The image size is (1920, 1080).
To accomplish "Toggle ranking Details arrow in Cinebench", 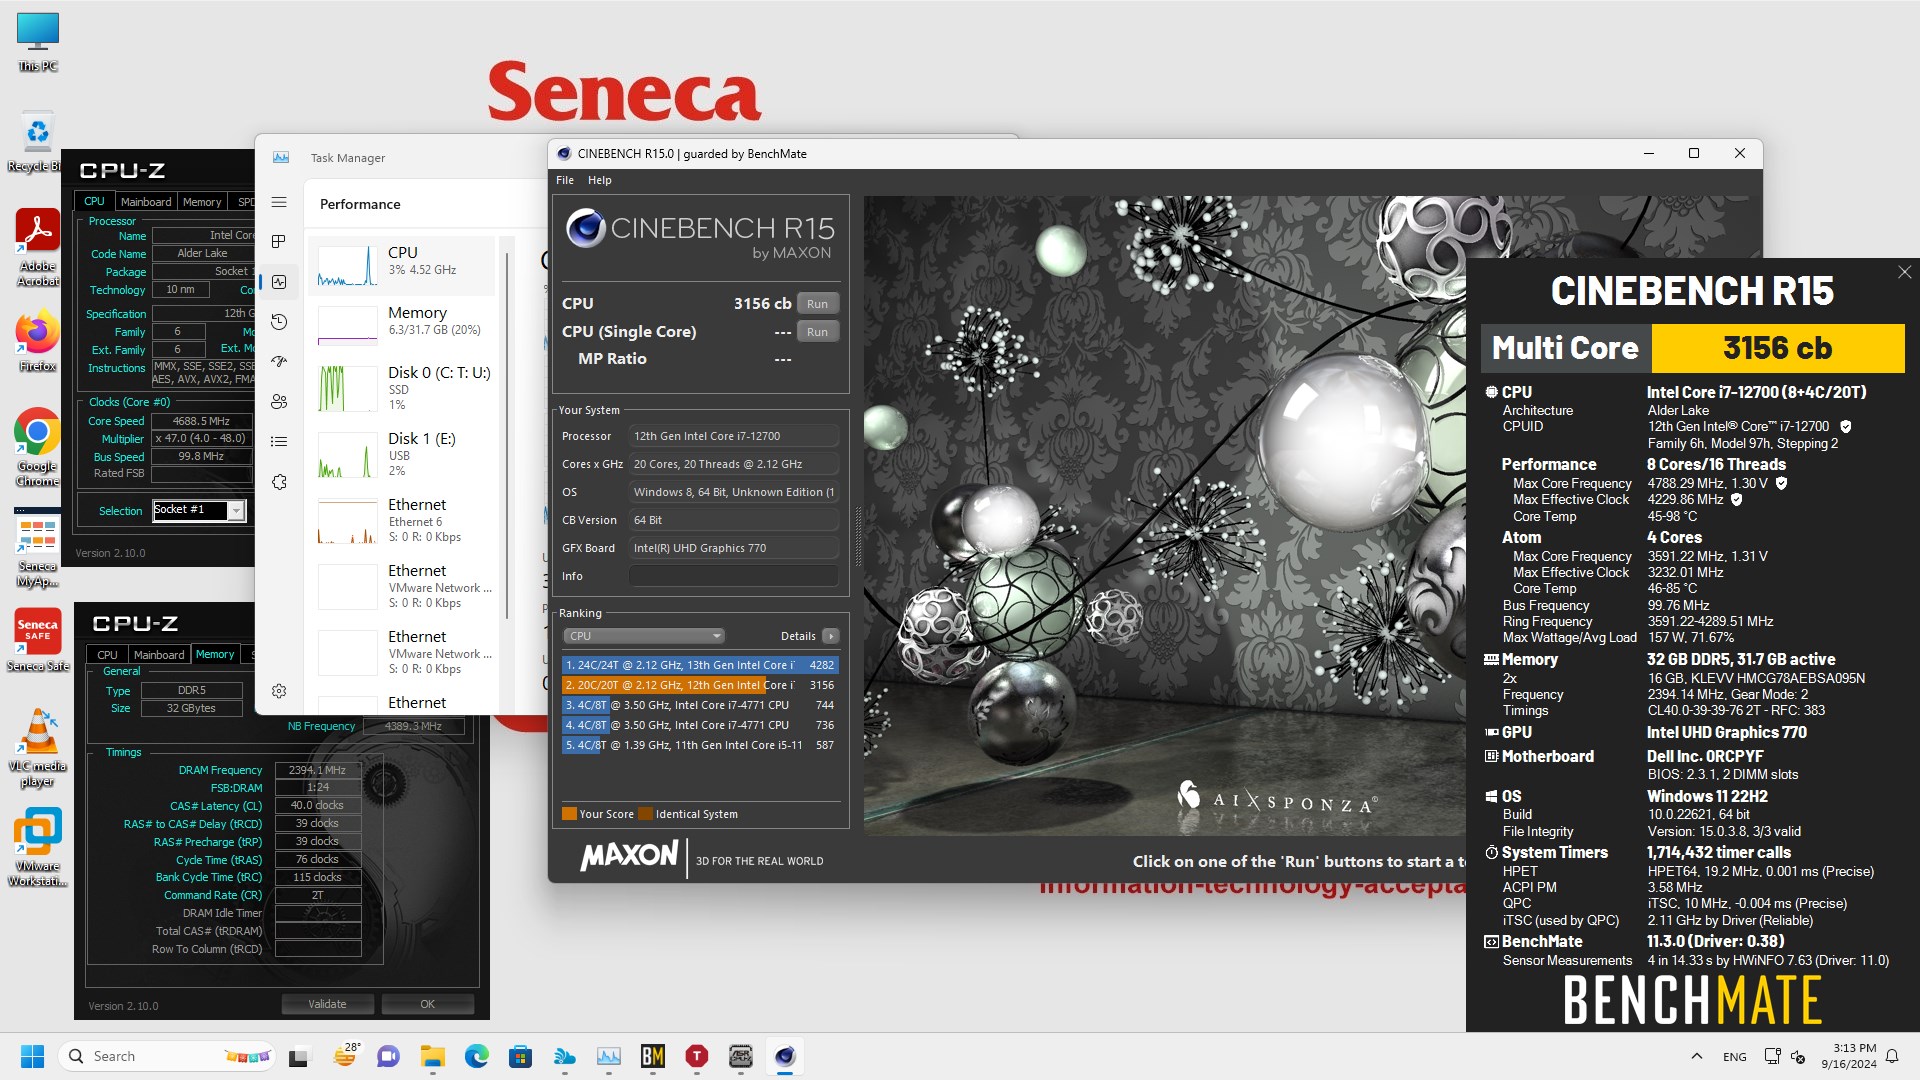I will point(831,636).
